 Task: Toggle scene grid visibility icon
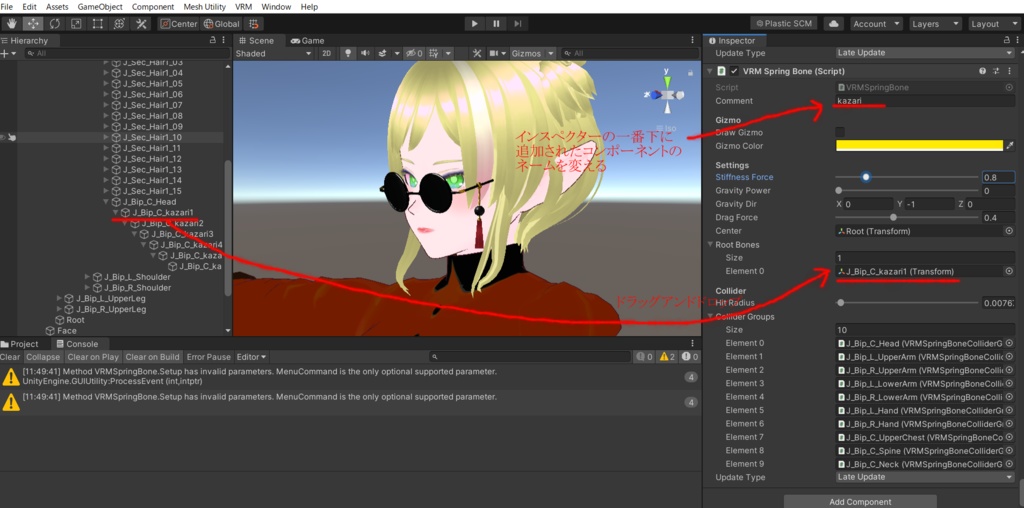[433, 54]
